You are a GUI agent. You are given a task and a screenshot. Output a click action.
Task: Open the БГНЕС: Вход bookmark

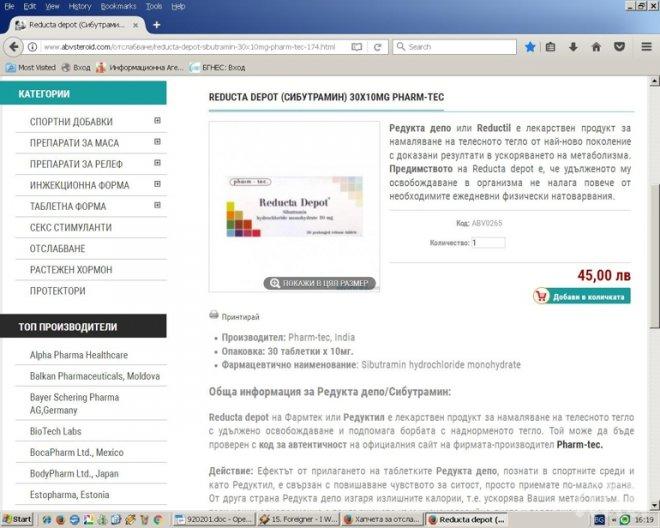pyautogui.click(x=217, y=67)
